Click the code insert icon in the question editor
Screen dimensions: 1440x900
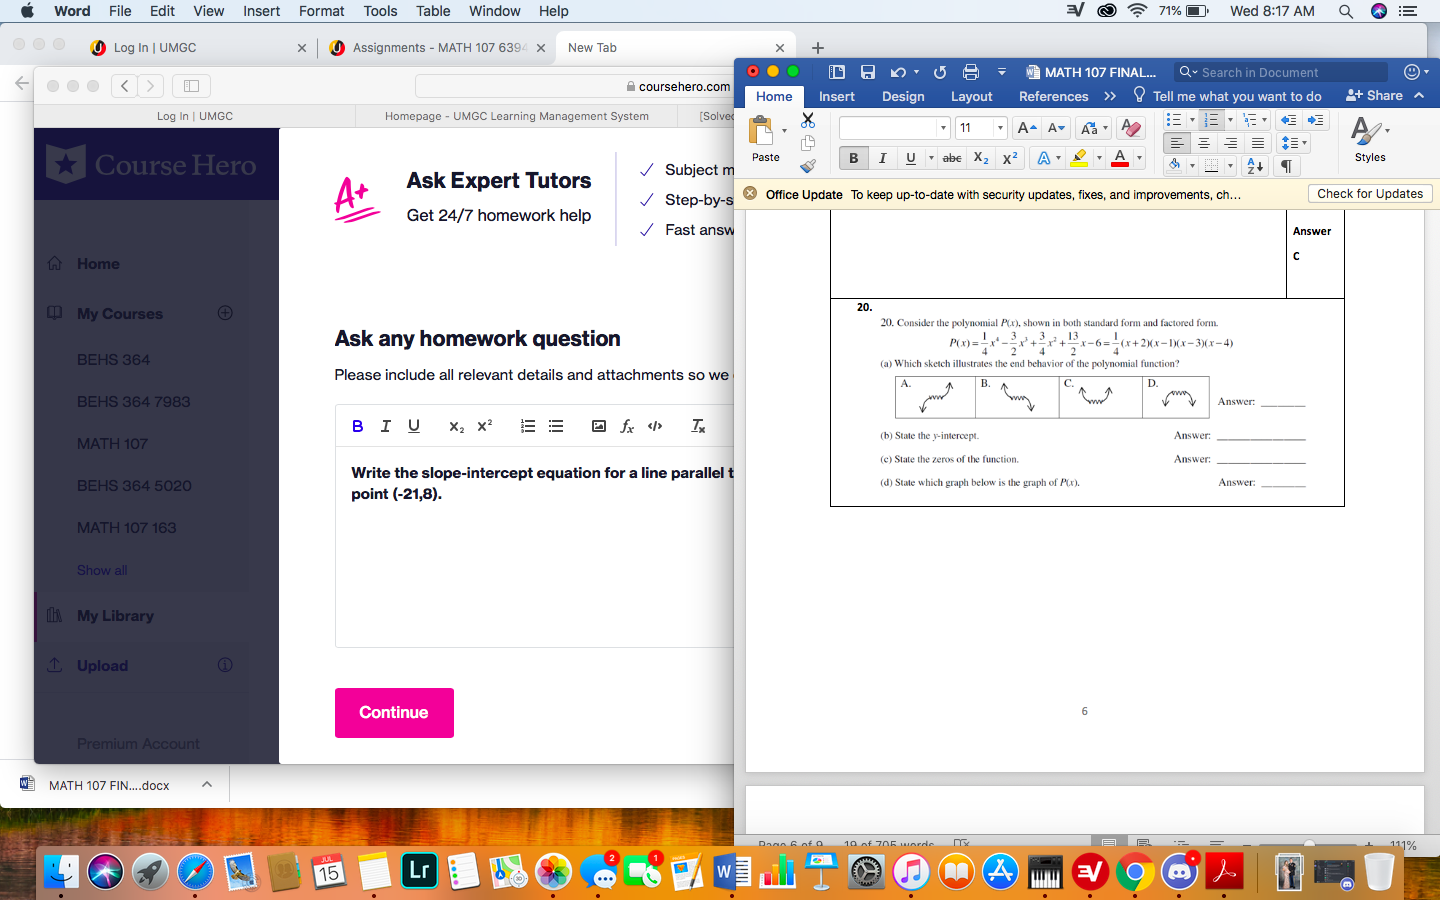[x=655, y=426]
